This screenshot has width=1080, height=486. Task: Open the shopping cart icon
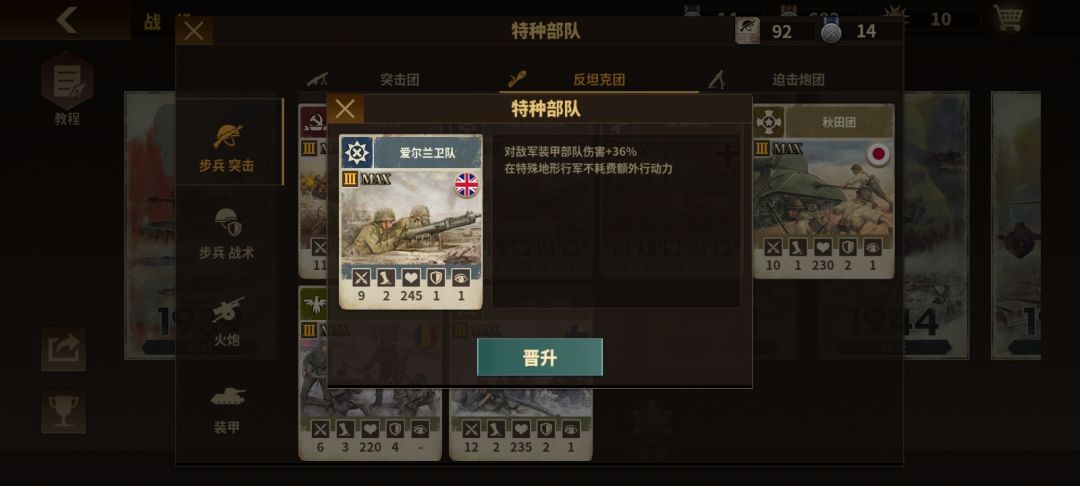(x=1008, y=19)
